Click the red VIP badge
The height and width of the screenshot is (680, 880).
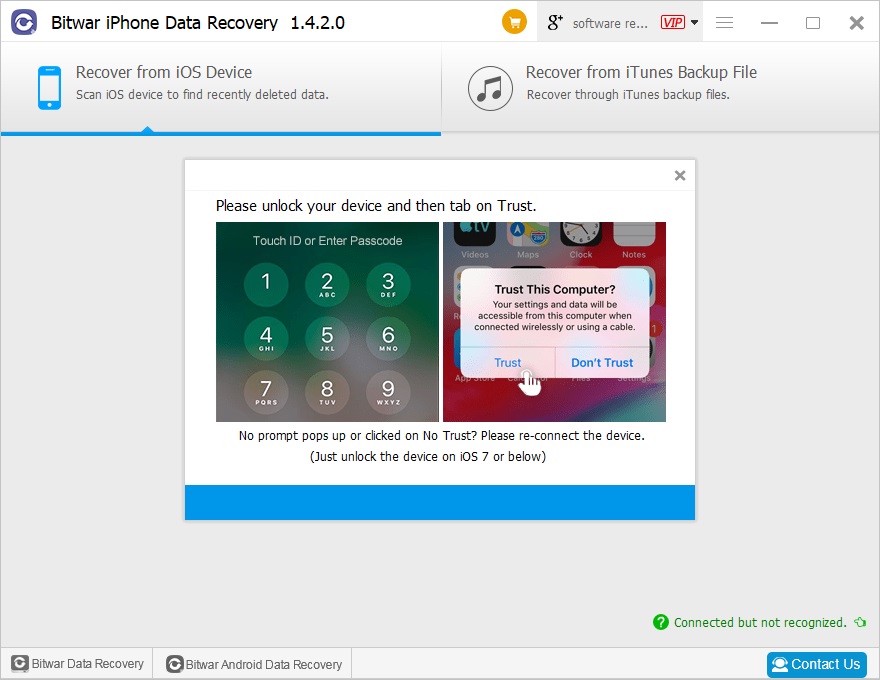[672, 22]
